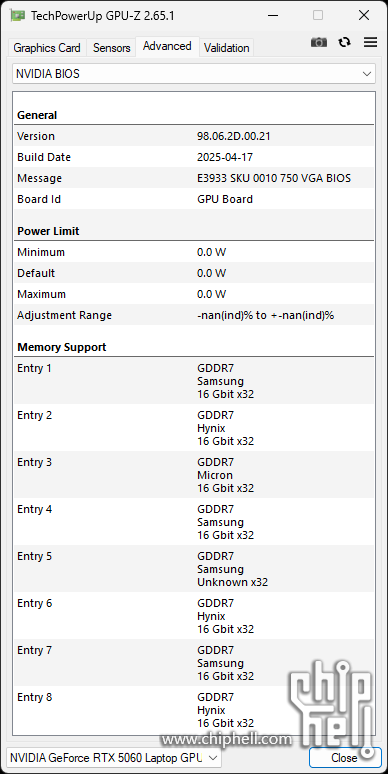Select the BIOS Version row
388x774 pixels.
tap(194, 136)
